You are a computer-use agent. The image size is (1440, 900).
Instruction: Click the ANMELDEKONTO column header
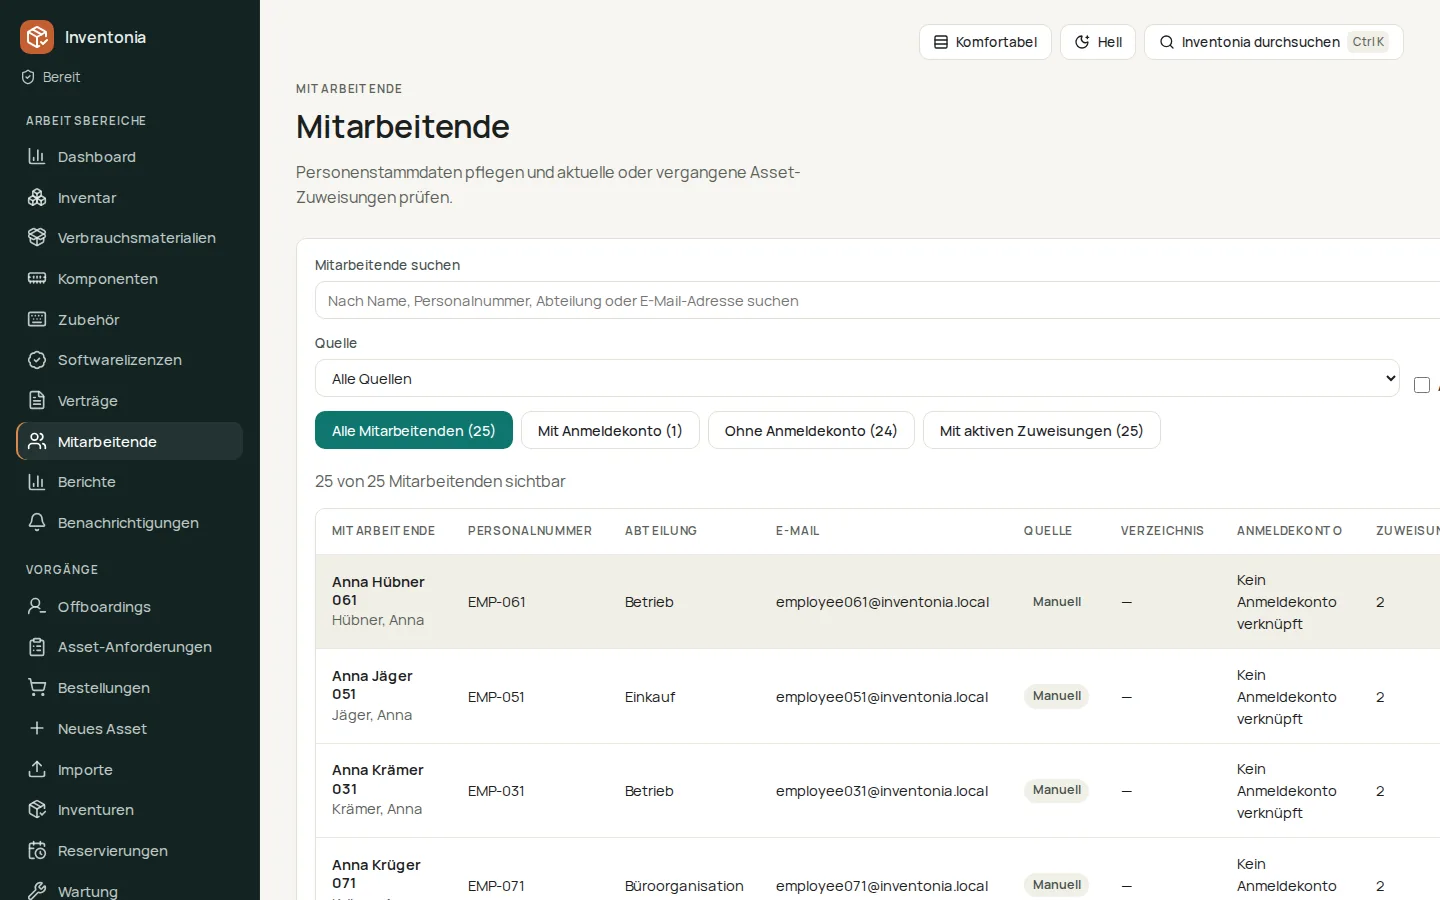click(1289, 531)
